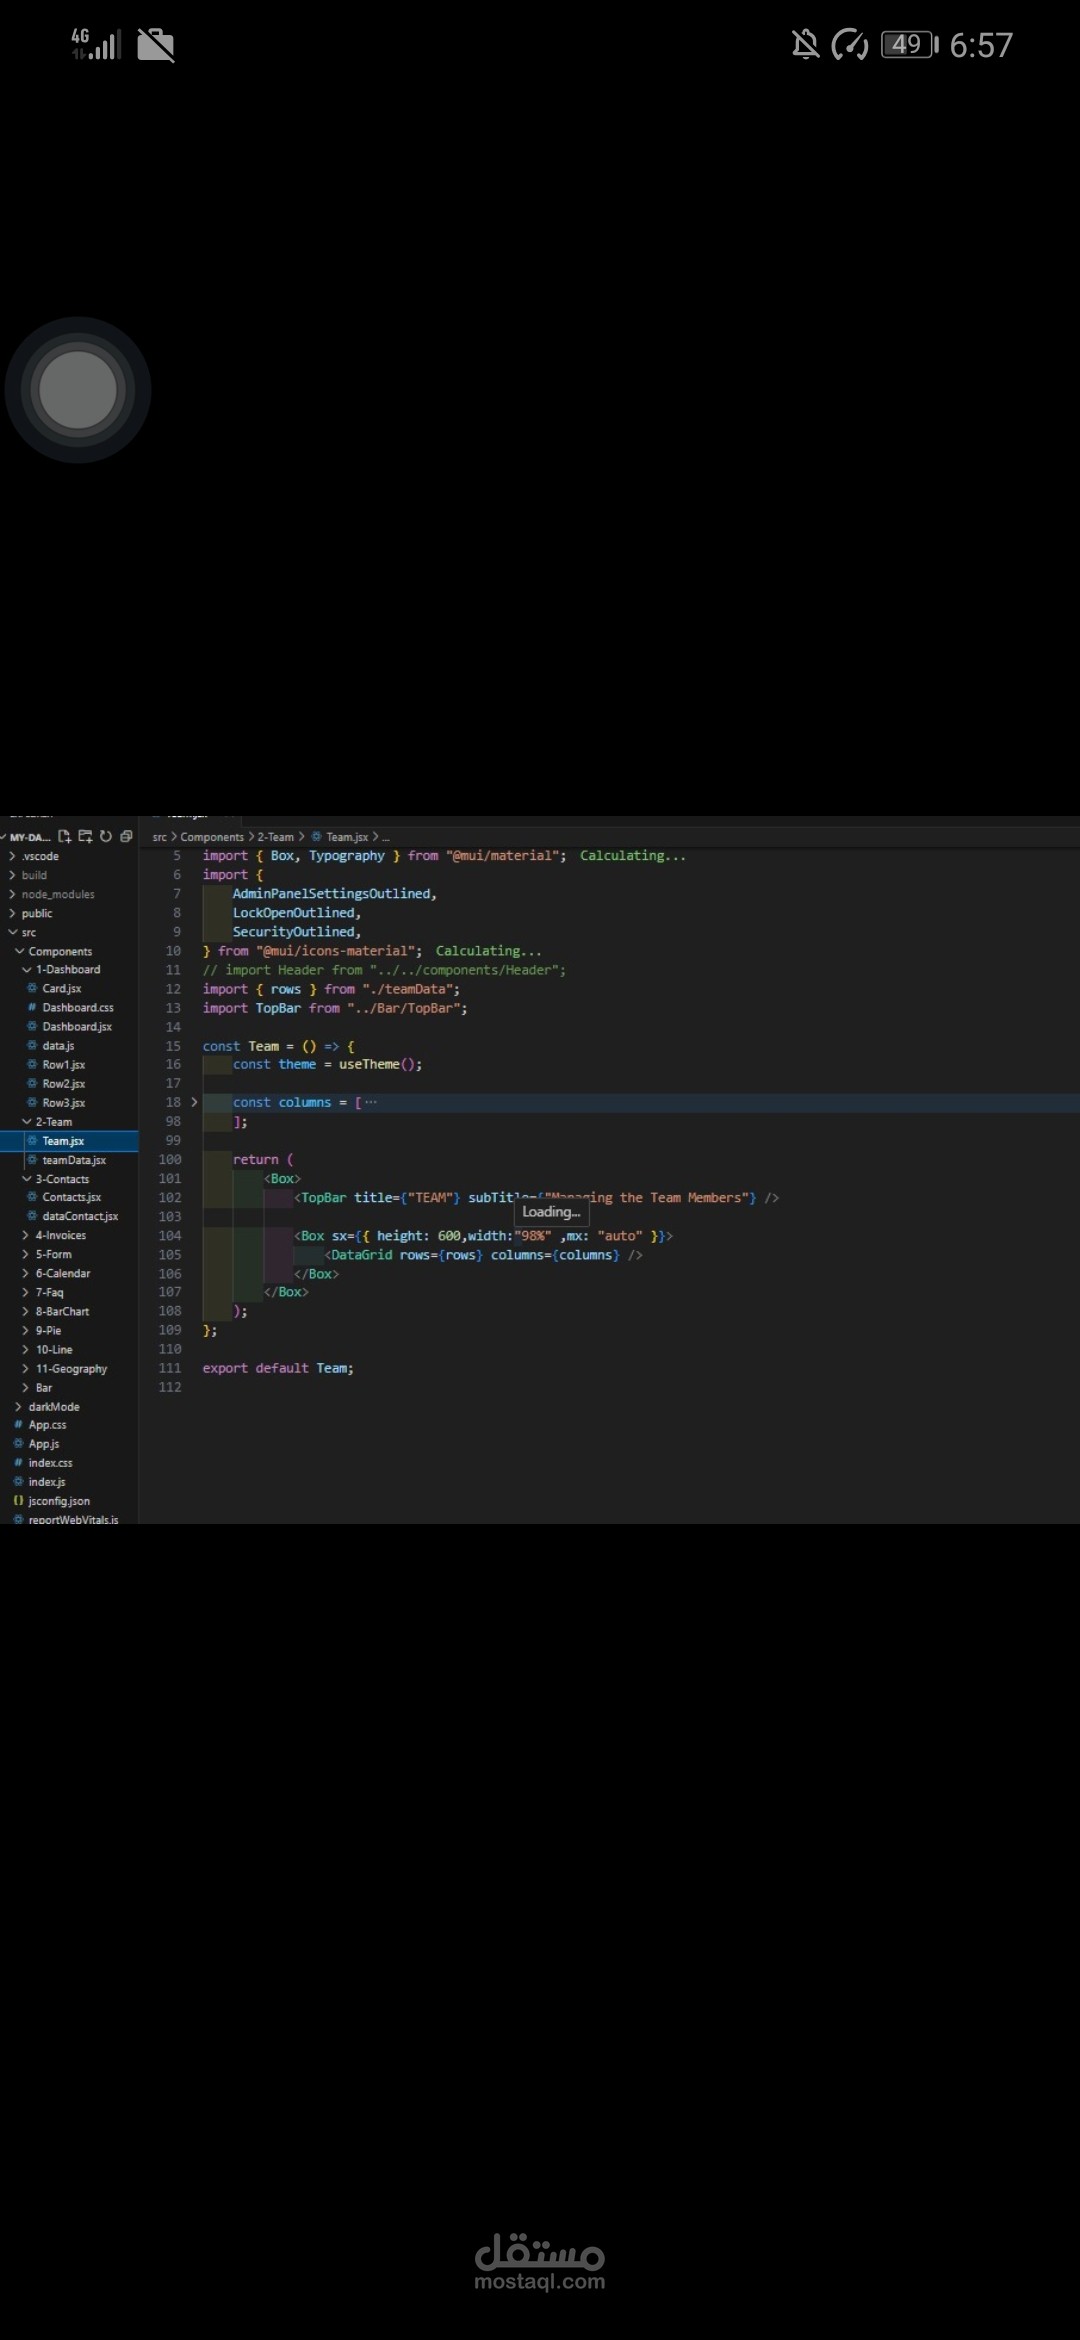The image size is (1080, 2340).
Task: Open Row3.jsx file
Action: pyautogui.click(x=64, y=1102)
